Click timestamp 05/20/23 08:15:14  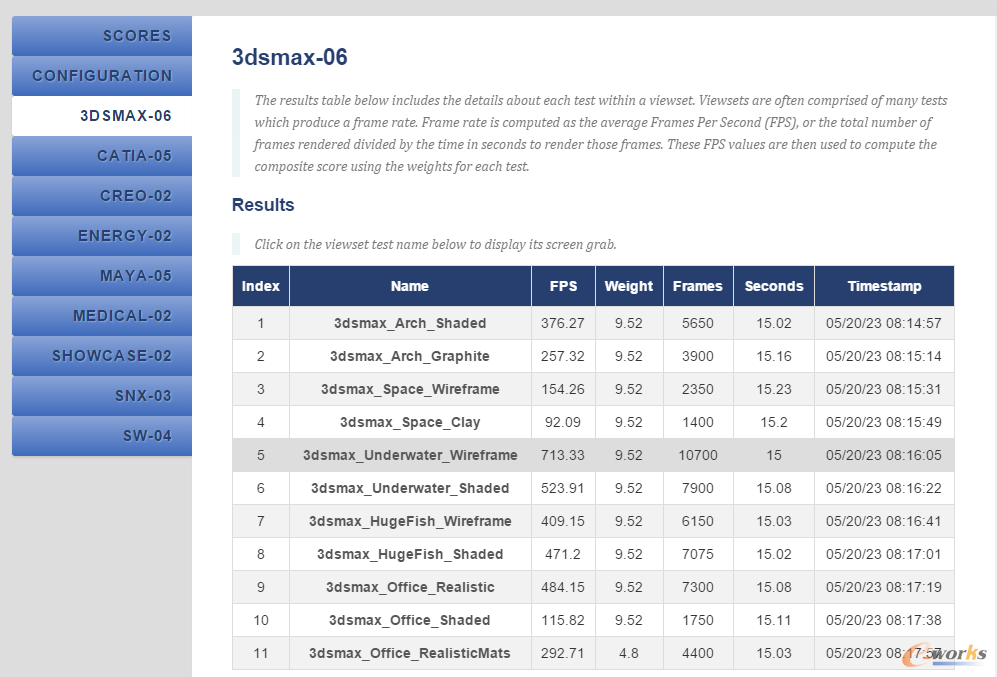[x=884, y=356]
